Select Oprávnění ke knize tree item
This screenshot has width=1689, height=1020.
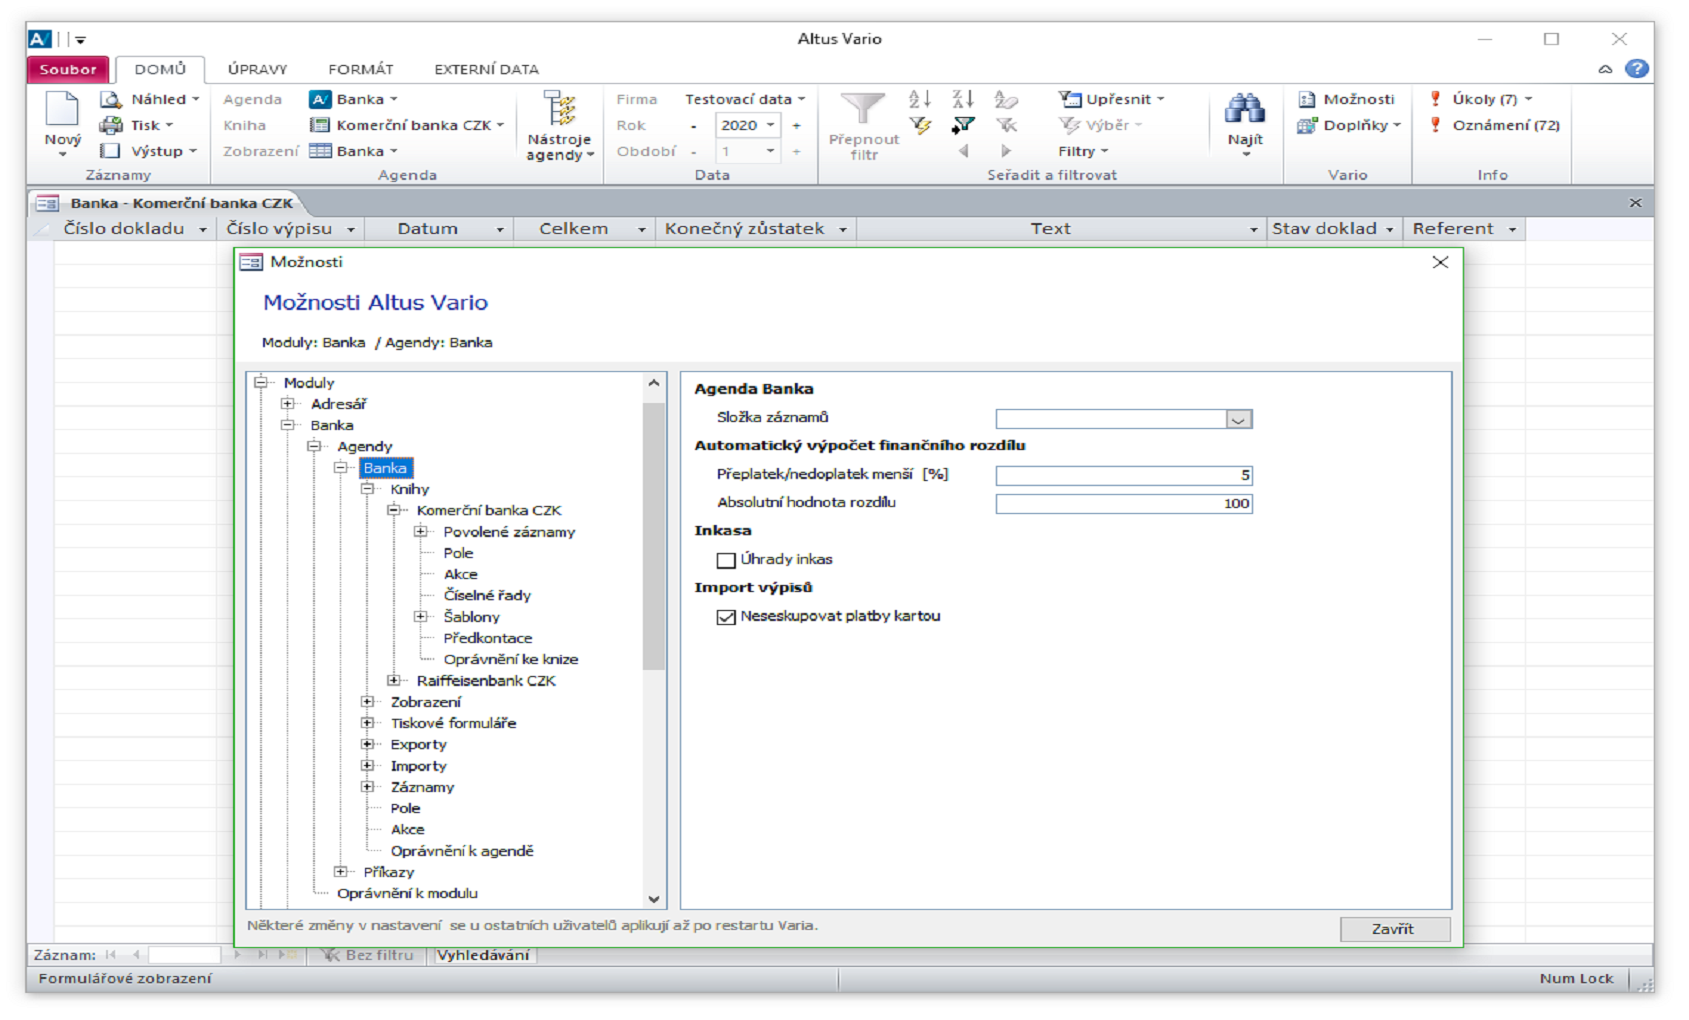[x=511, y=660]
